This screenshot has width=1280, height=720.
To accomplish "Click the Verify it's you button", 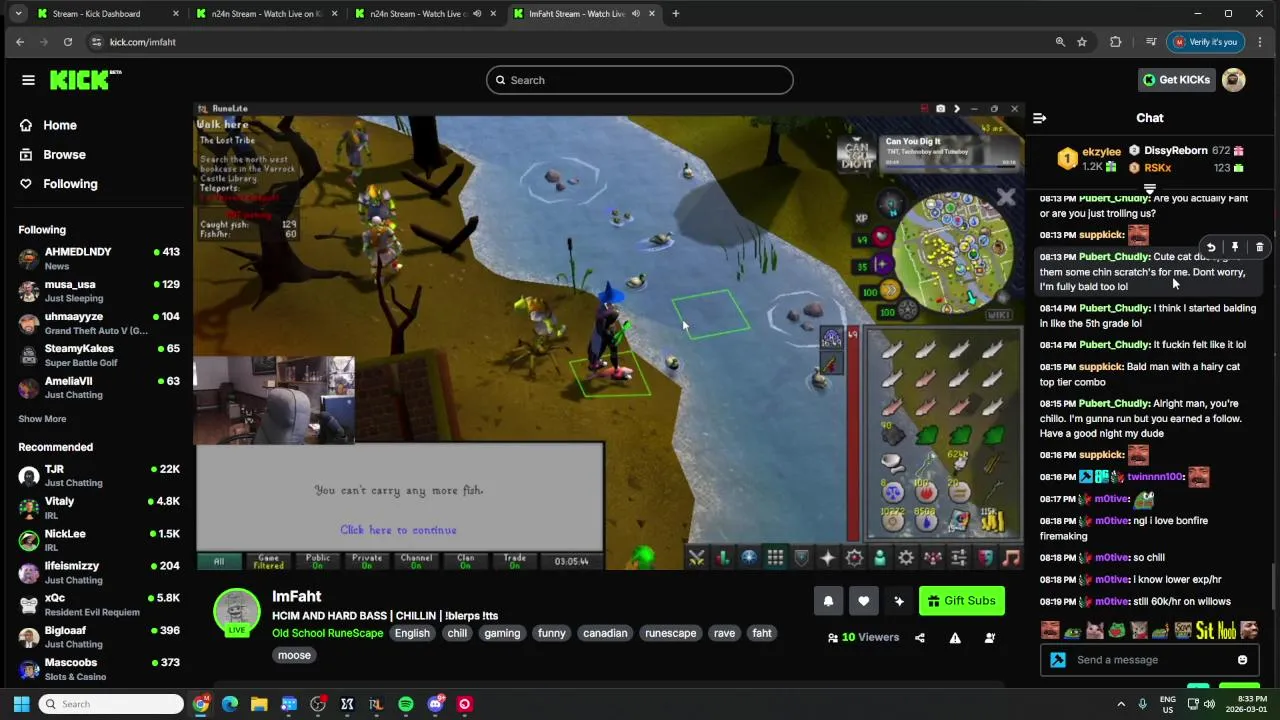I will (x=1205, y=42).
